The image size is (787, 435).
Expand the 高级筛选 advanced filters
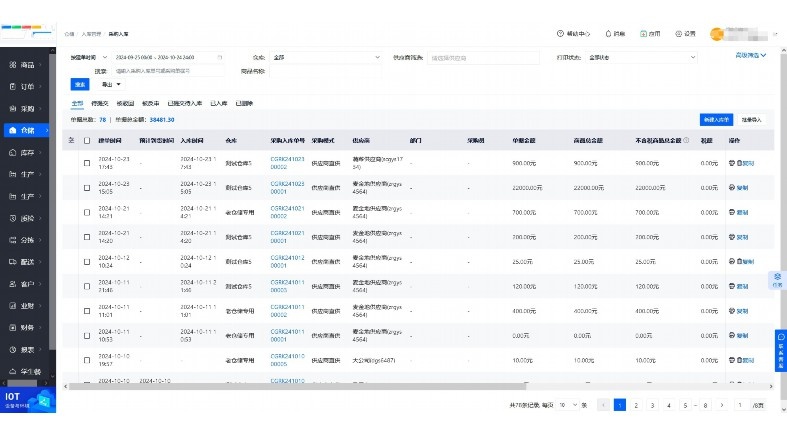[750, 55]
